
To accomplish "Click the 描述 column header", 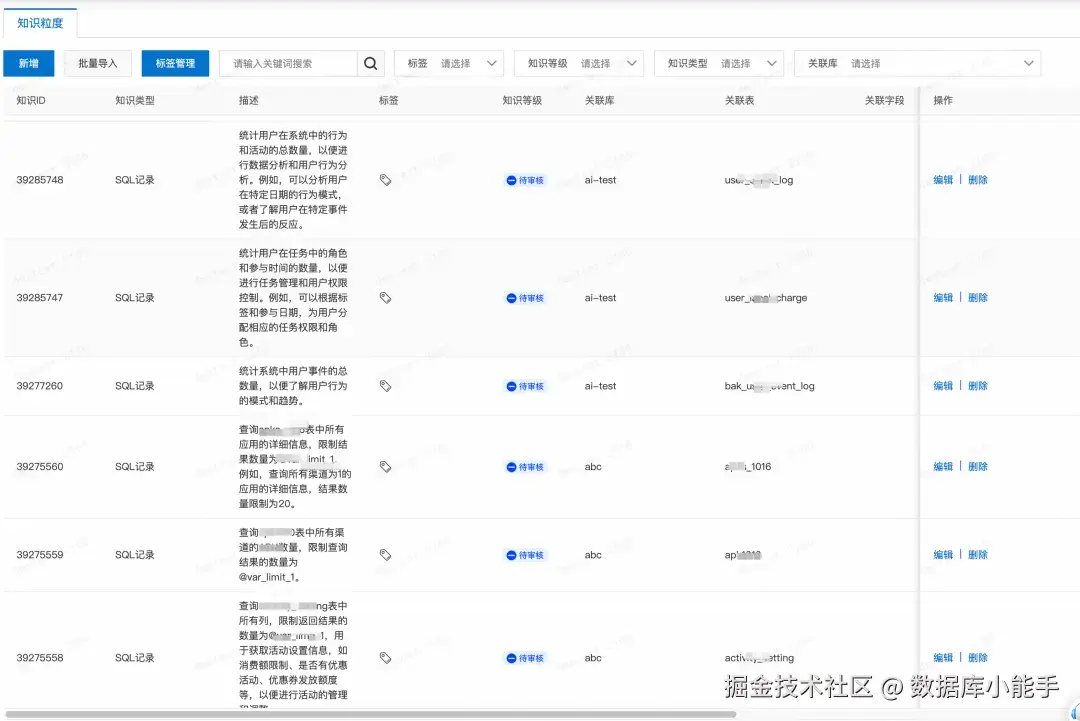I will click(x=249, y=101).
